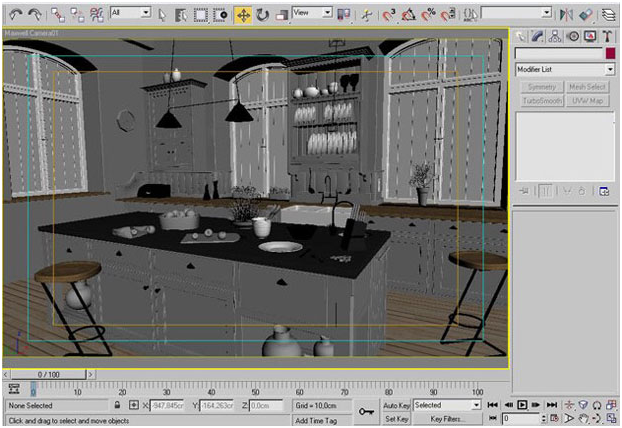Viewport: 622px width, 428px height.
Task: Click the Add Time Tag field
Action: pos(322,420)
